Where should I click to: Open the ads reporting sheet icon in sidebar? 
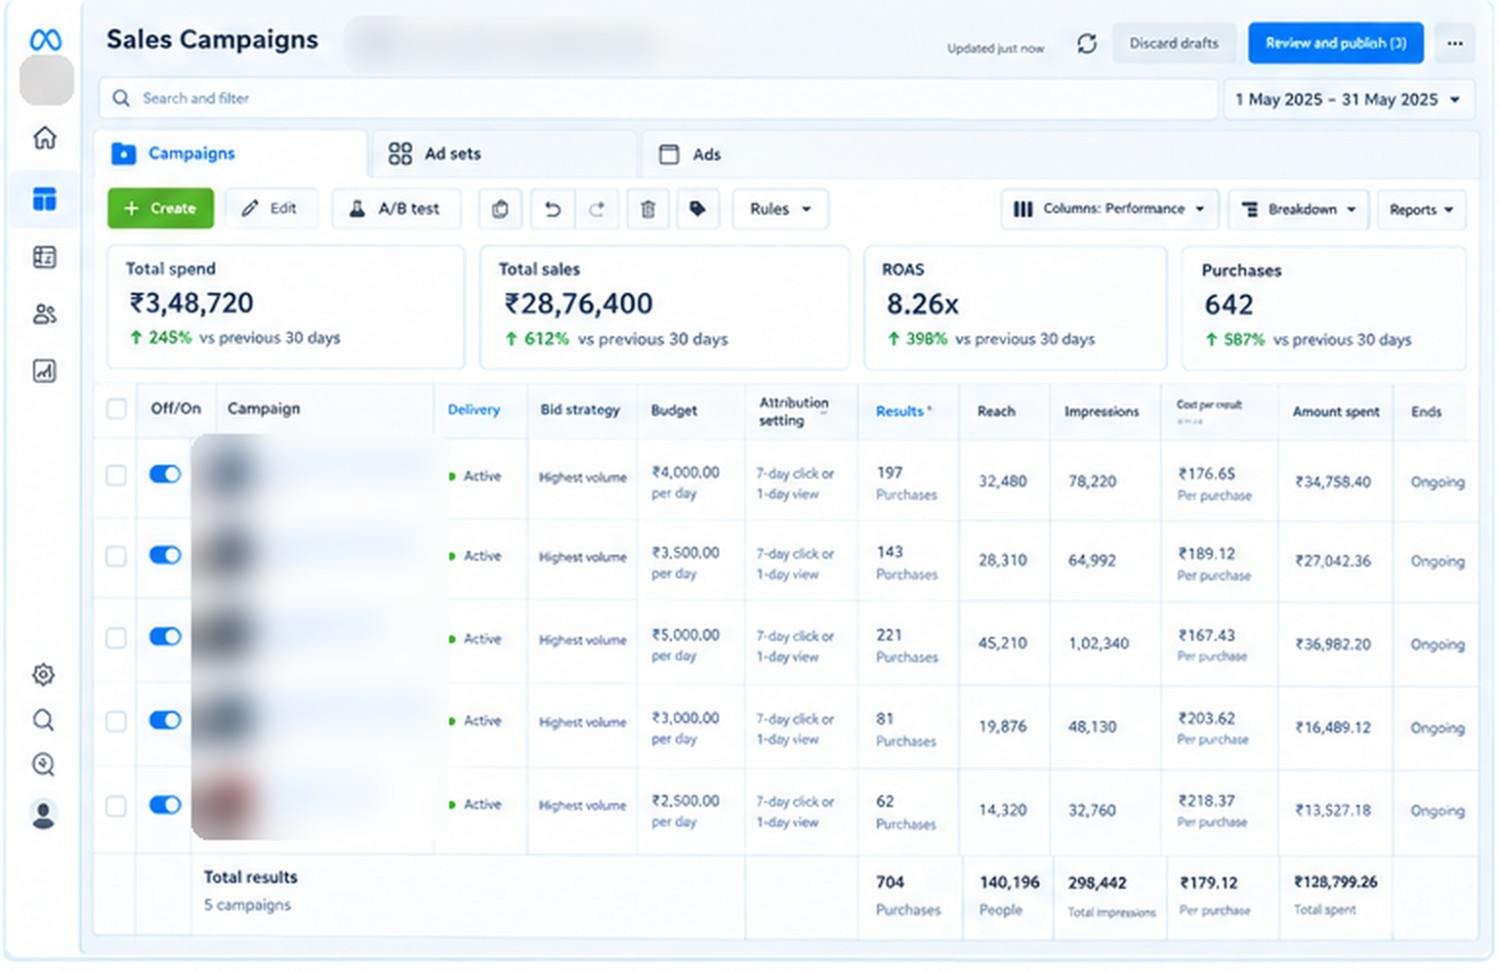click(x=45, y=257)
